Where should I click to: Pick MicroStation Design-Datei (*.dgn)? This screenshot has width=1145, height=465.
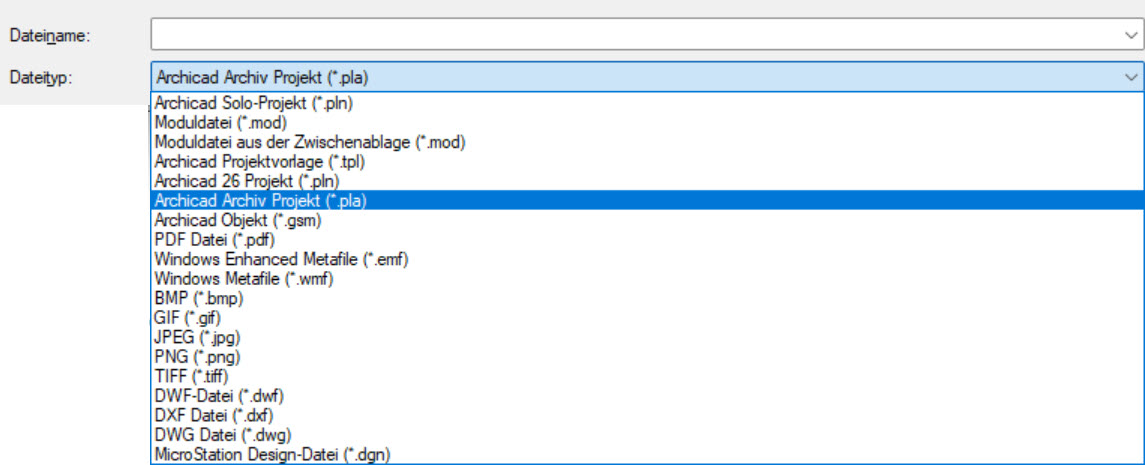pos(646,454)
